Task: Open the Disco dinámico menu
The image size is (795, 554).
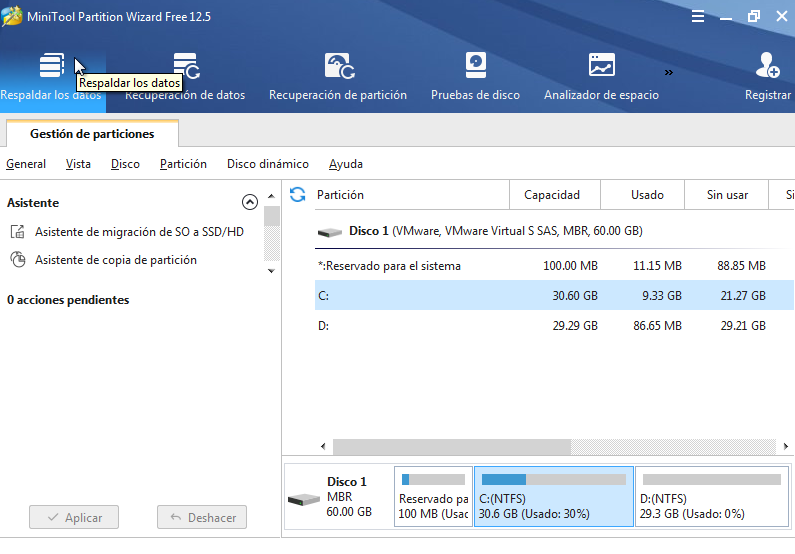Action: tap(267, 164)
